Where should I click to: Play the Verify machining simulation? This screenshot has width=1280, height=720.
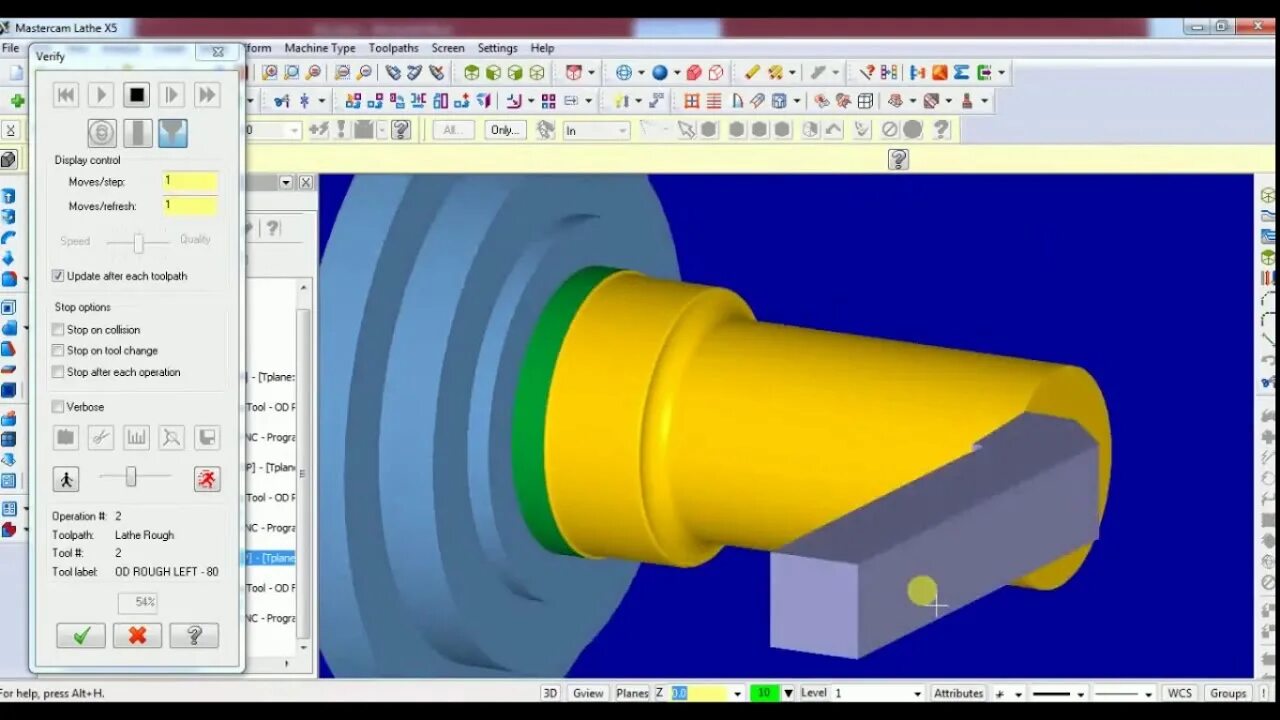pos(101,95)
